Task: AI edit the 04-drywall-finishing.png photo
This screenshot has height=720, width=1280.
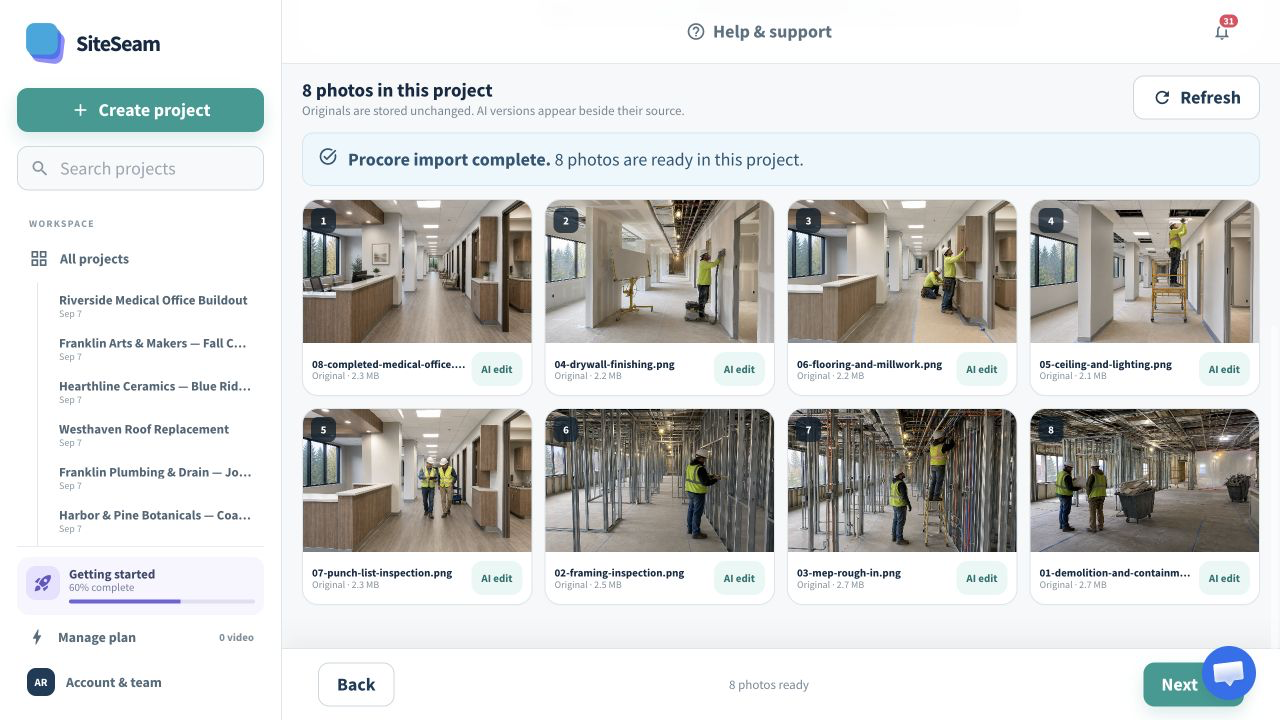Action: tap(739, 369)
